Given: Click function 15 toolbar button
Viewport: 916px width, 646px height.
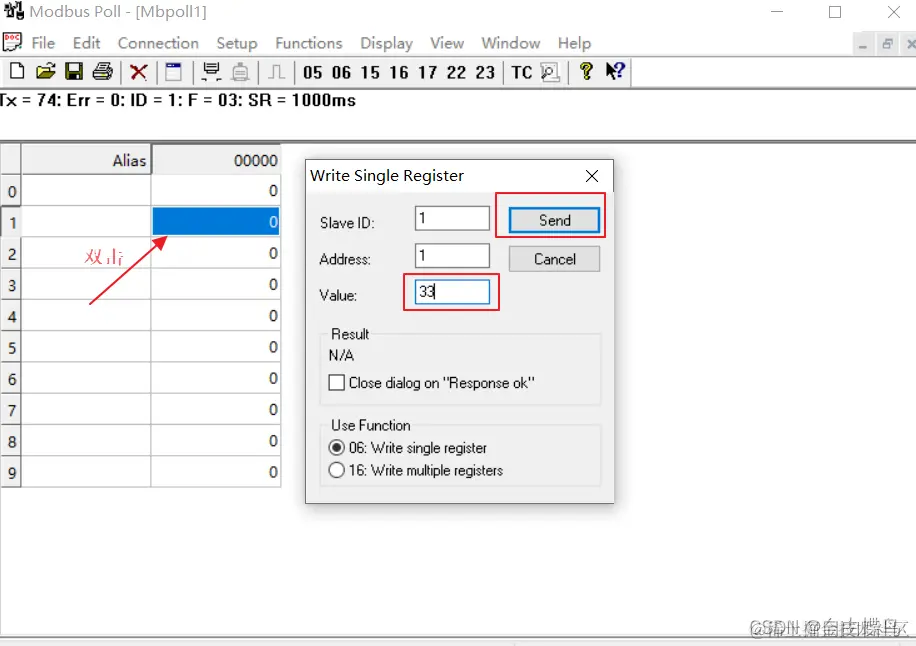Looking at the screenshot, I should coord(370,72).
